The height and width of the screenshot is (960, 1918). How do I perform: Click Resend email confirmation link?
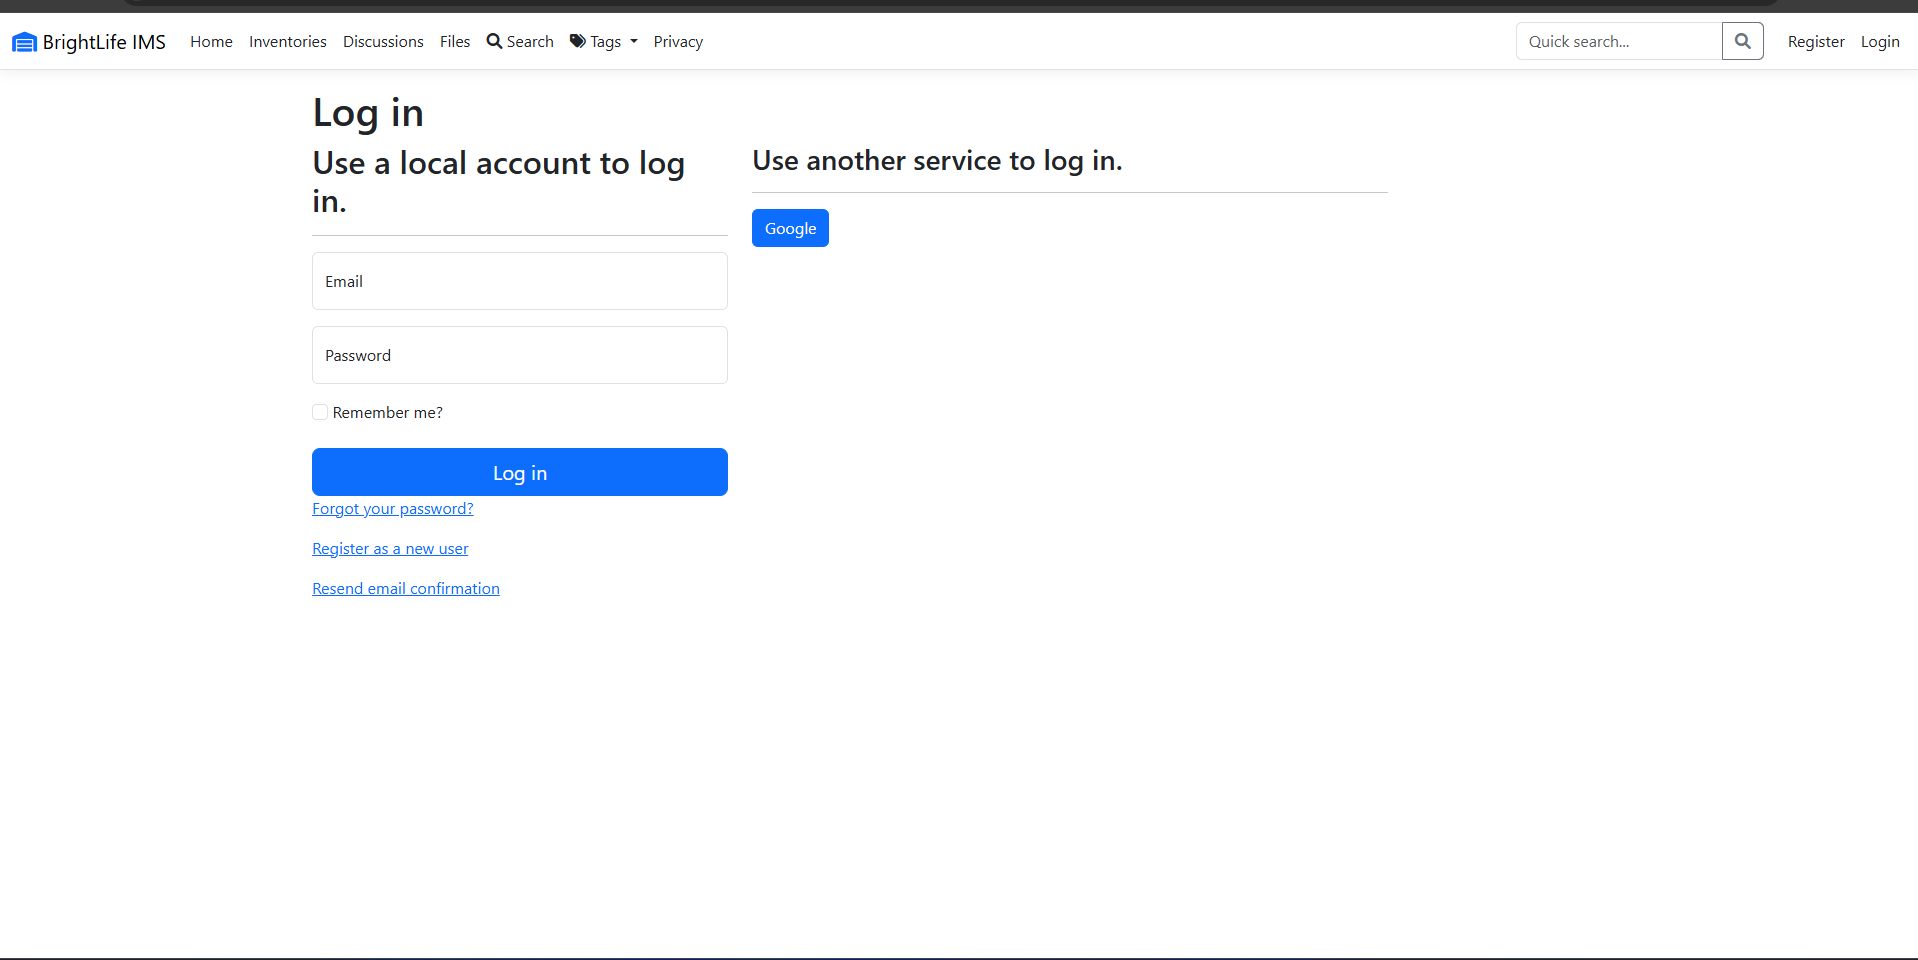point(406,589)
